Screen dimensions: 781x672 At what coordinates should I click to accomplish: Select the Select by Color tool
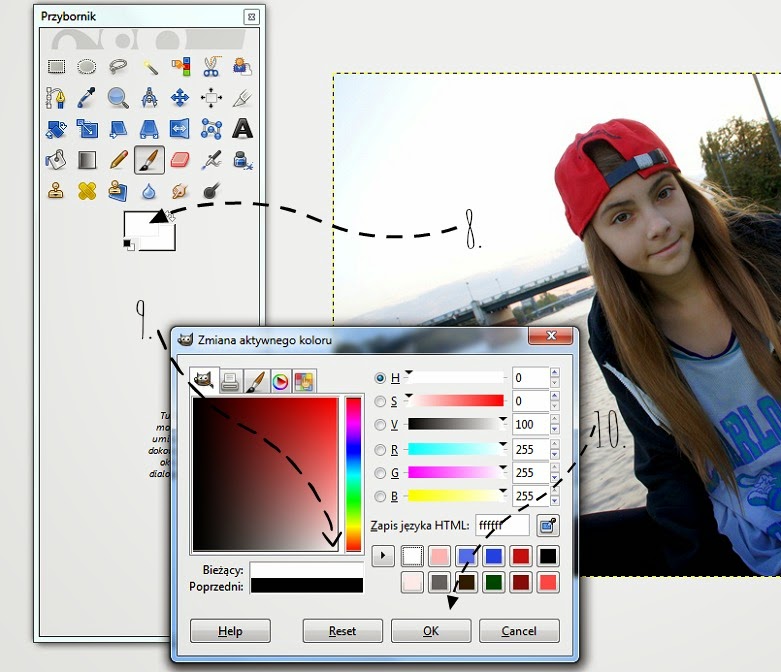(180, 66)
